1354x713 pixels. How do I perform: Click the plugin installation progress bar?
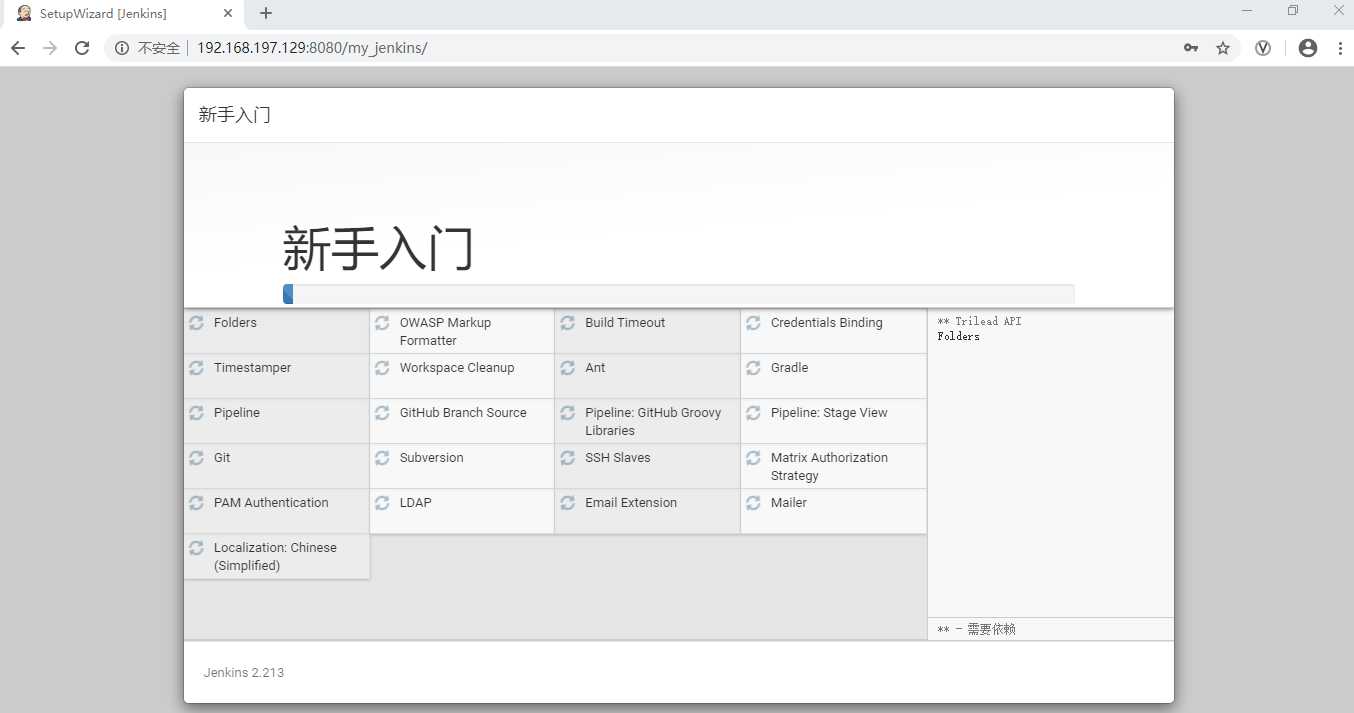(x=679, y=294)
